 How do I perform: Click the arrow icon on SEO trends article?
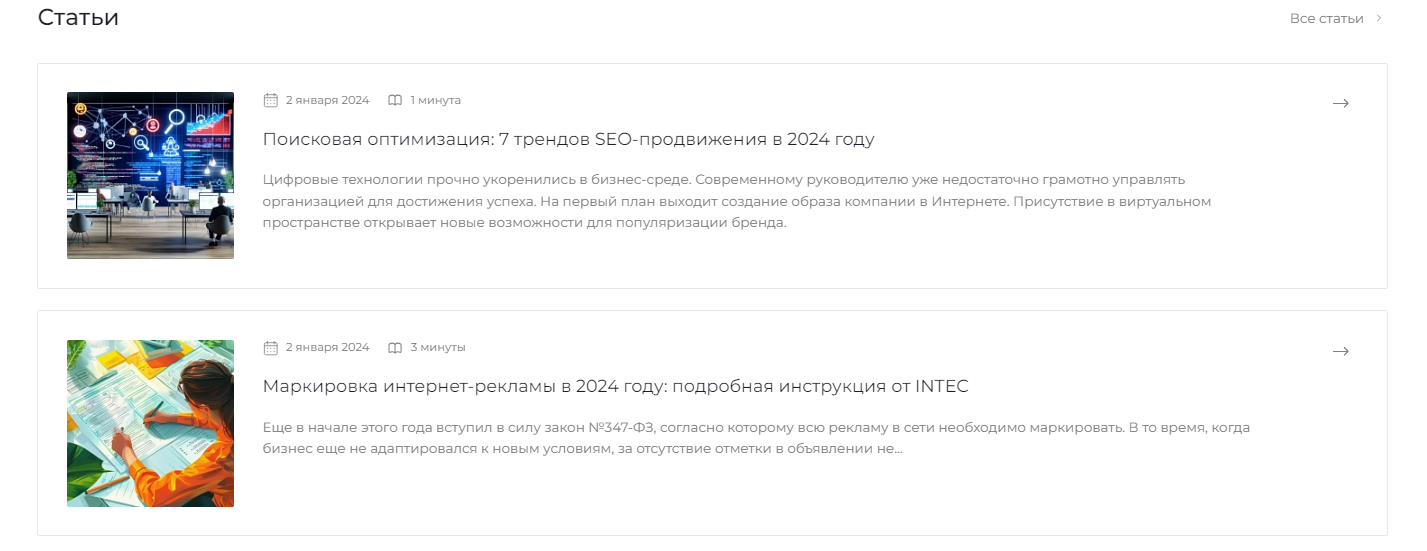[x=1341, y=103]
